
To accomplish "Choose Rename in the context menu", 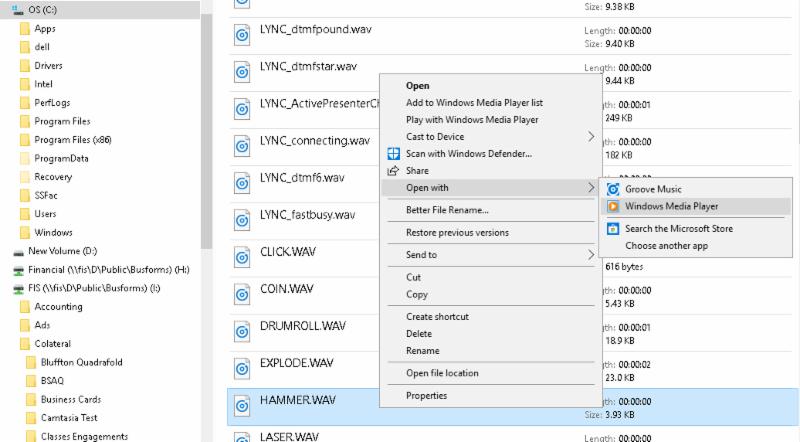I will 422,351.
